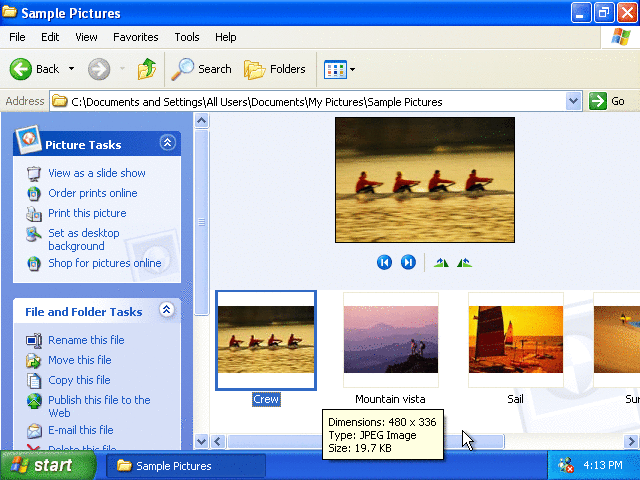Image resolution: width=640 pixels, height=480 pixels.
Task: Open the Edit menu
Action: pos(50,37)
